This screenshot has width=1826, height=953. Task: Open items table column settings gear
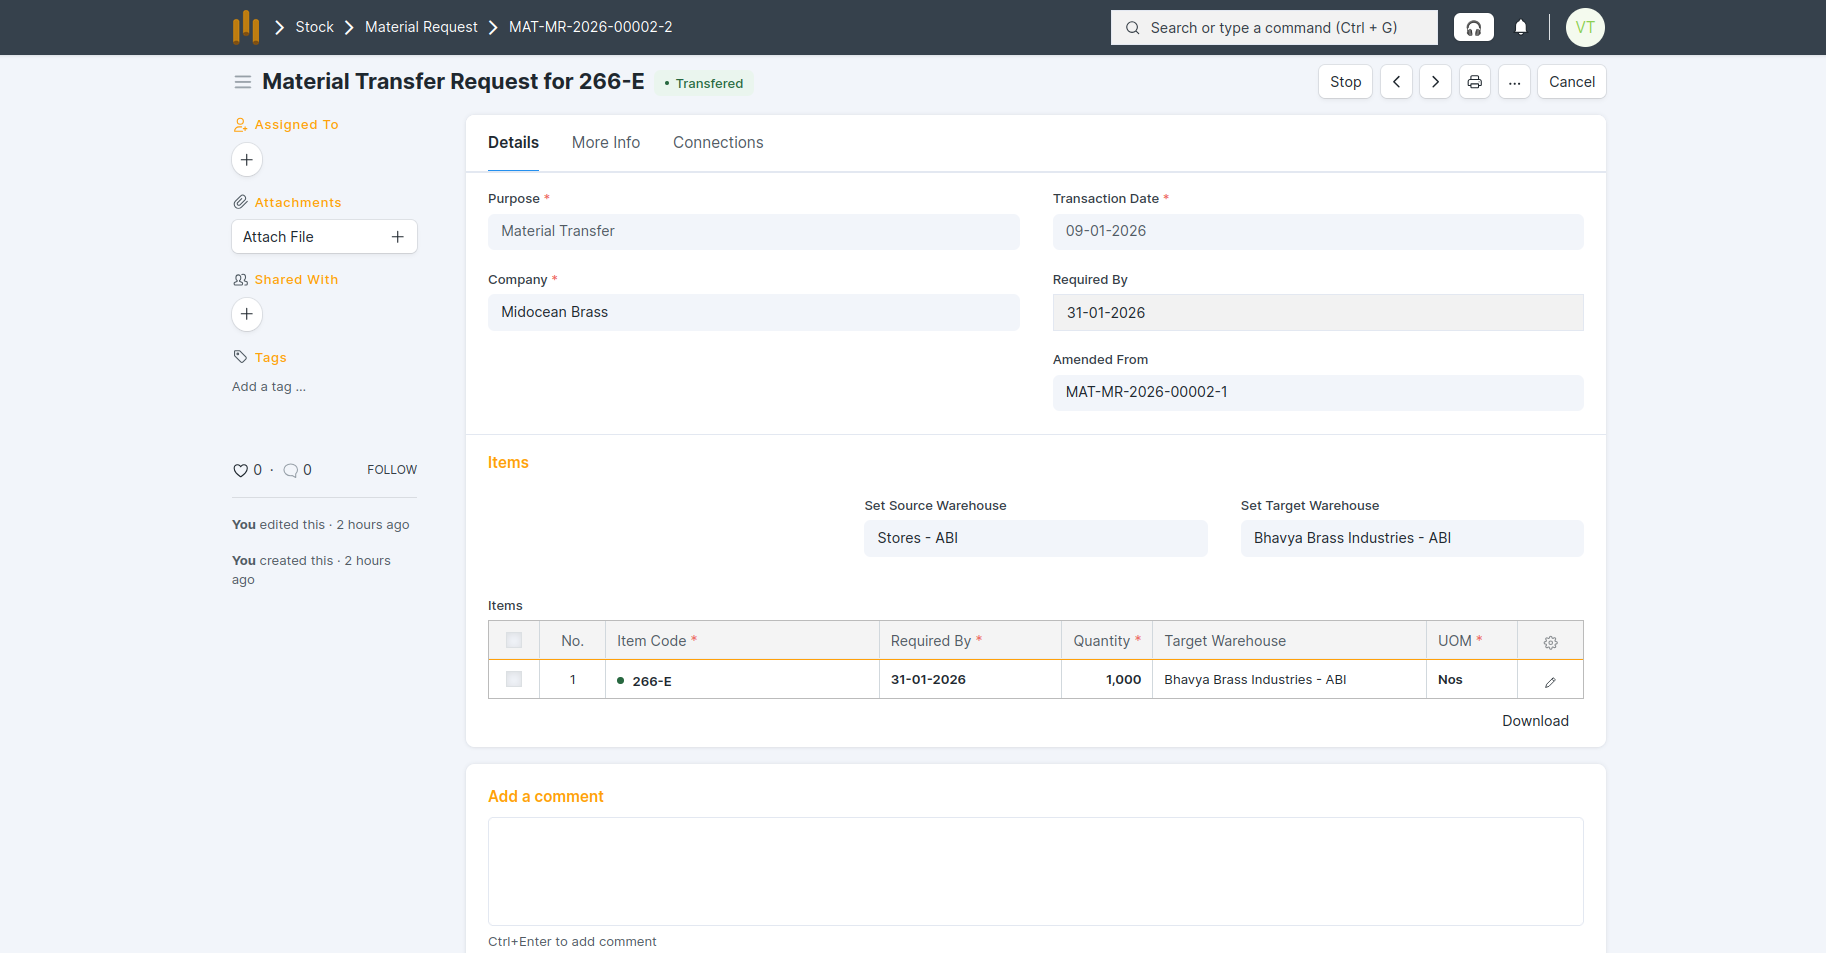click(x=1550, y=642)
